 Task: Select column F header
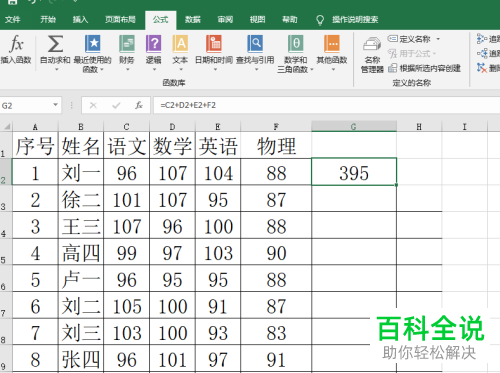tap(276, 126)
